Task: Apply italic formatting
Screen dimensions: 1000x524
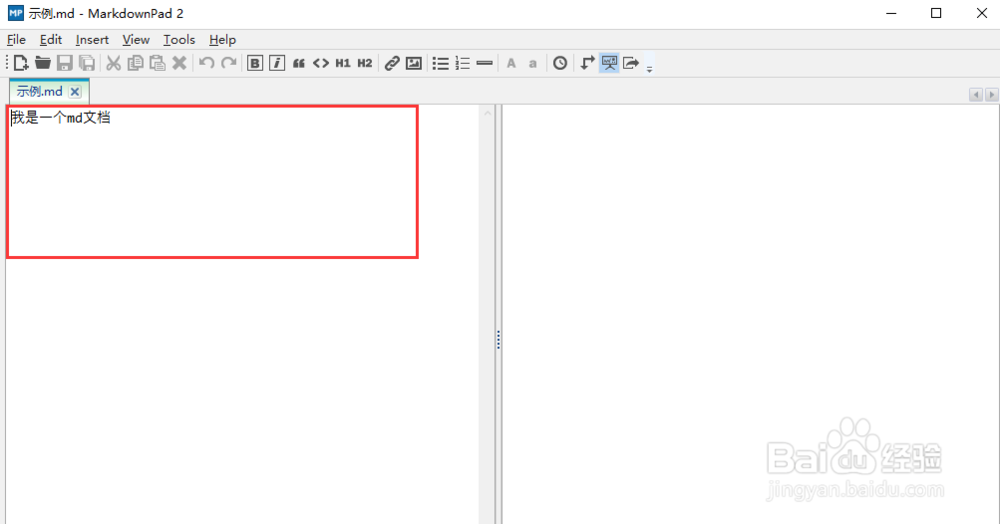Action: coord(277,63)
